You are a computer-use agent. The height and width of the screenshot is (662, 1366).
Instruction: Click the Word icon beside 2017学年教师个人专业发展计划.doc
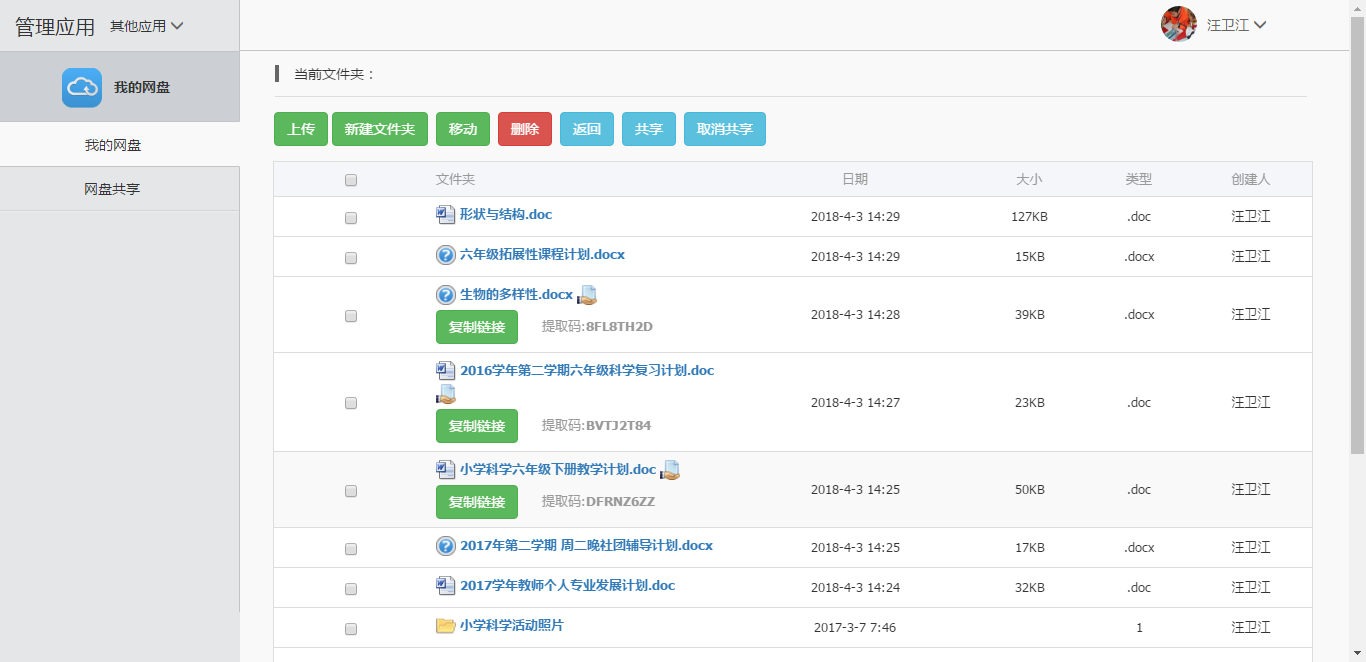446,586
